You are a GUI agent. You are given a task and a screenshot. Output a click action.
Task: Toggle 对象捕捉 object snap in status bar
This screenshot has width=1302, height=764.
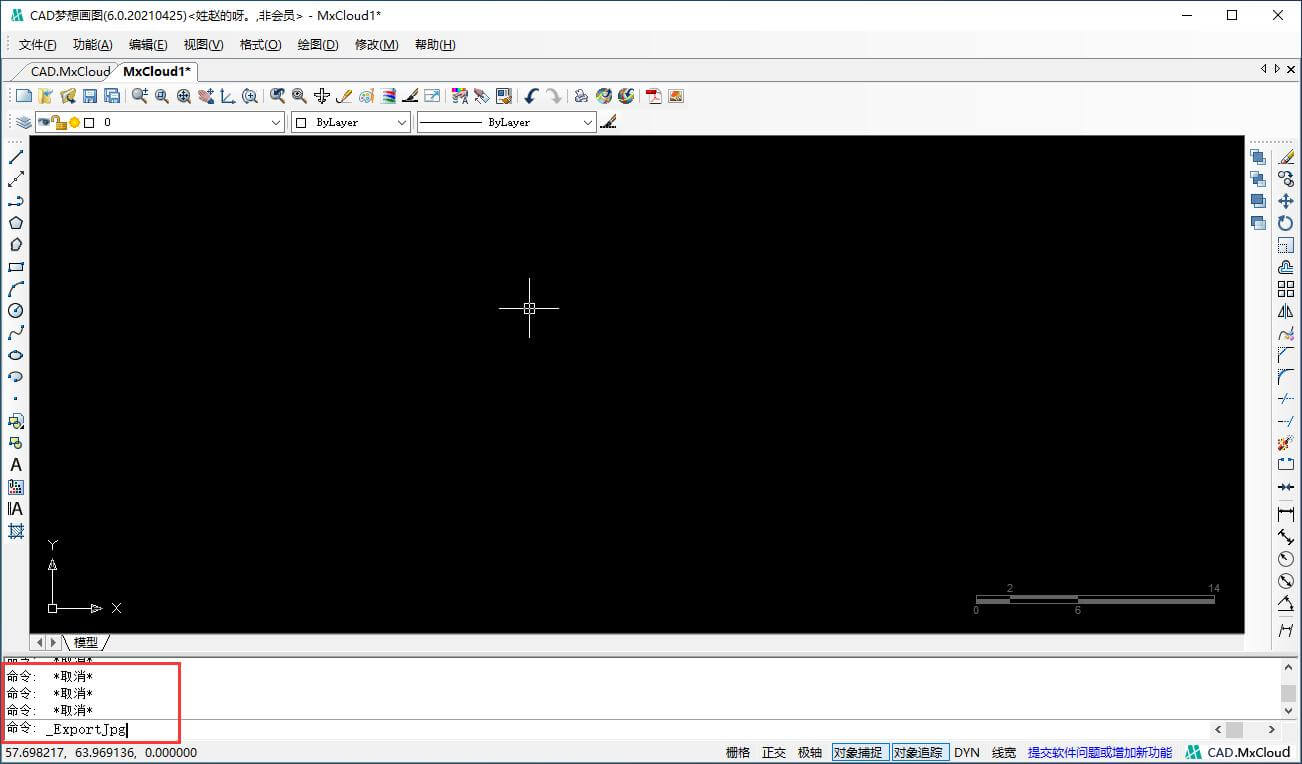pos(859,752)
